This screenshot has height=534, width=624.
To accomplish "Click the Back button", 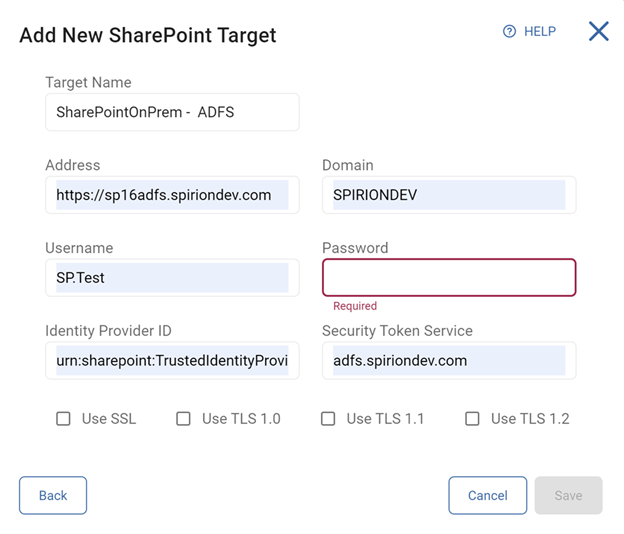I will 53,495.
